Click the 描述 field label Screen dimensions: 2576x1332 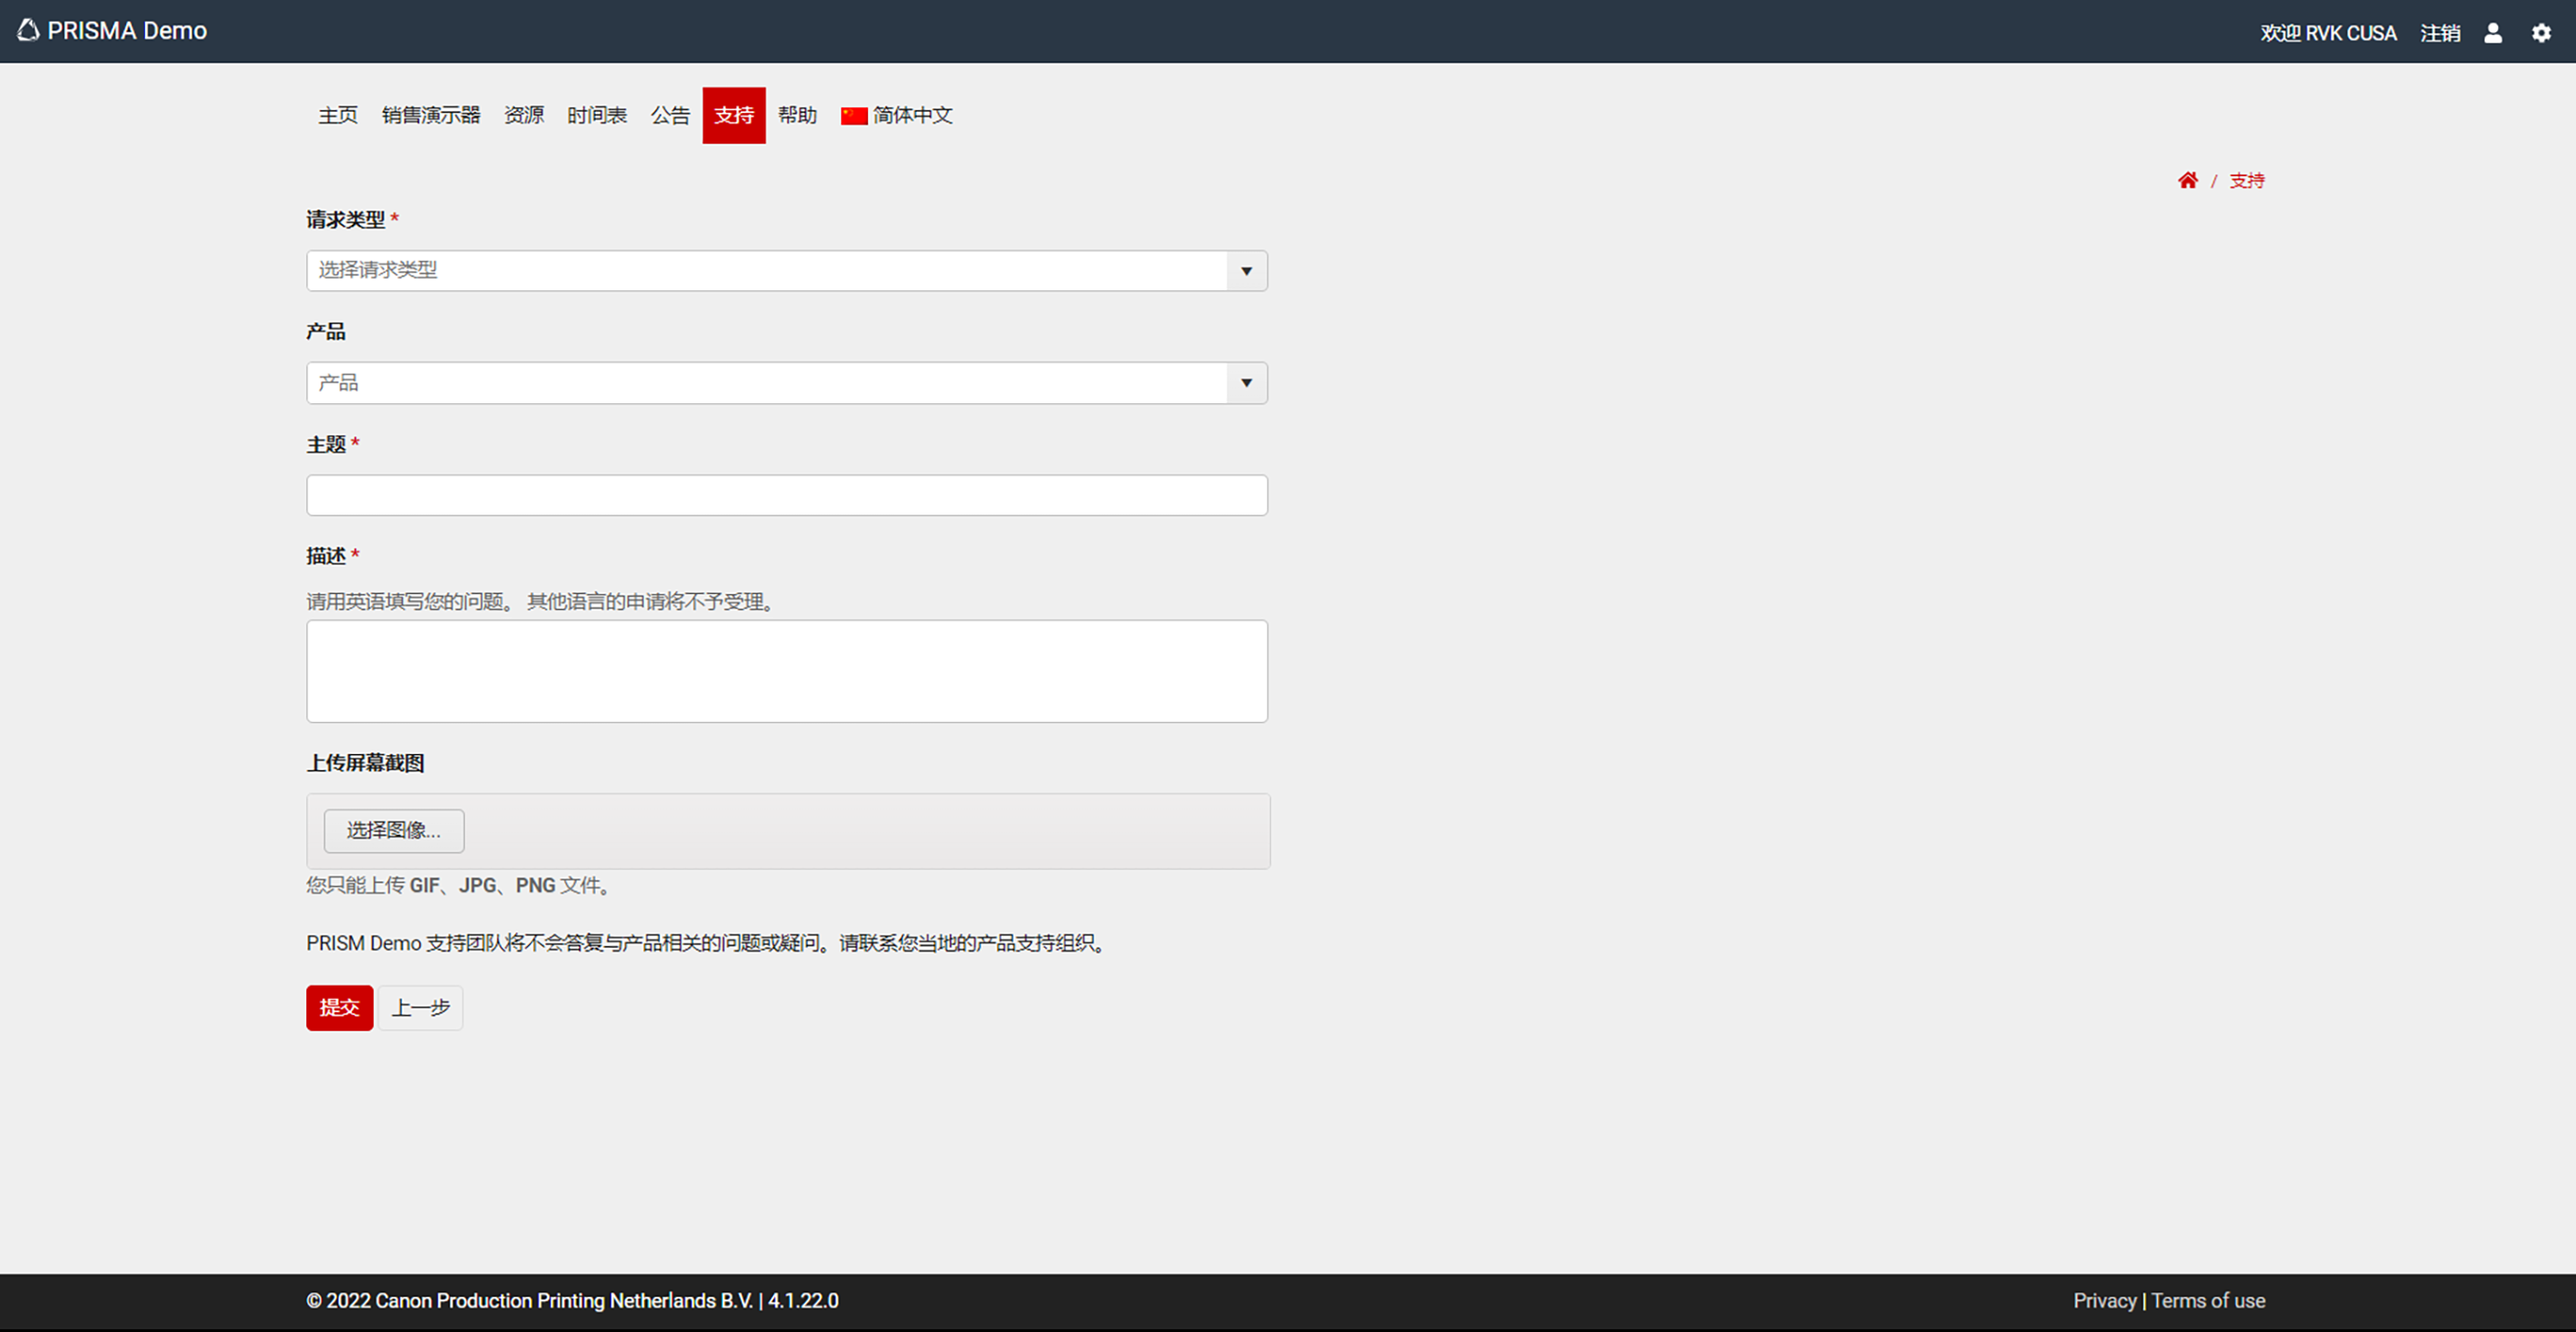coord(326,555)
